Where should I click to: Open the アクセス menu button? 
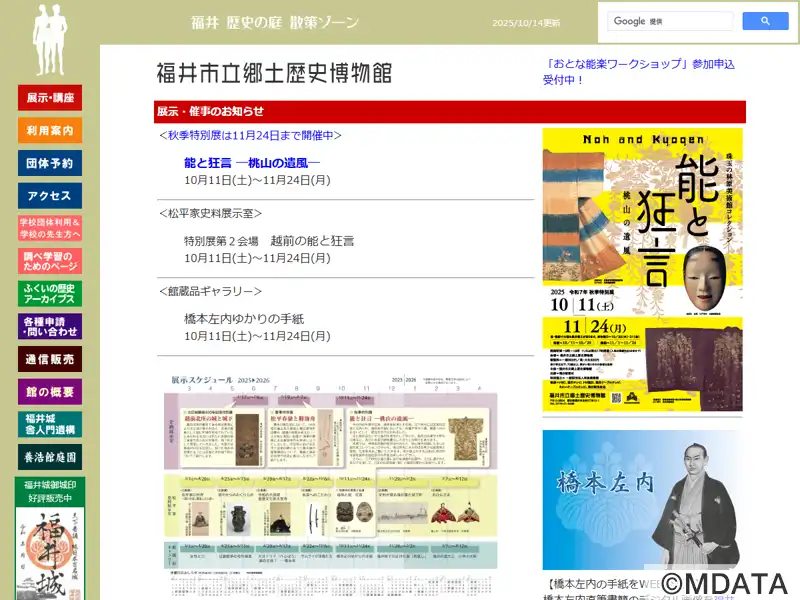click(x=50, y=195)
